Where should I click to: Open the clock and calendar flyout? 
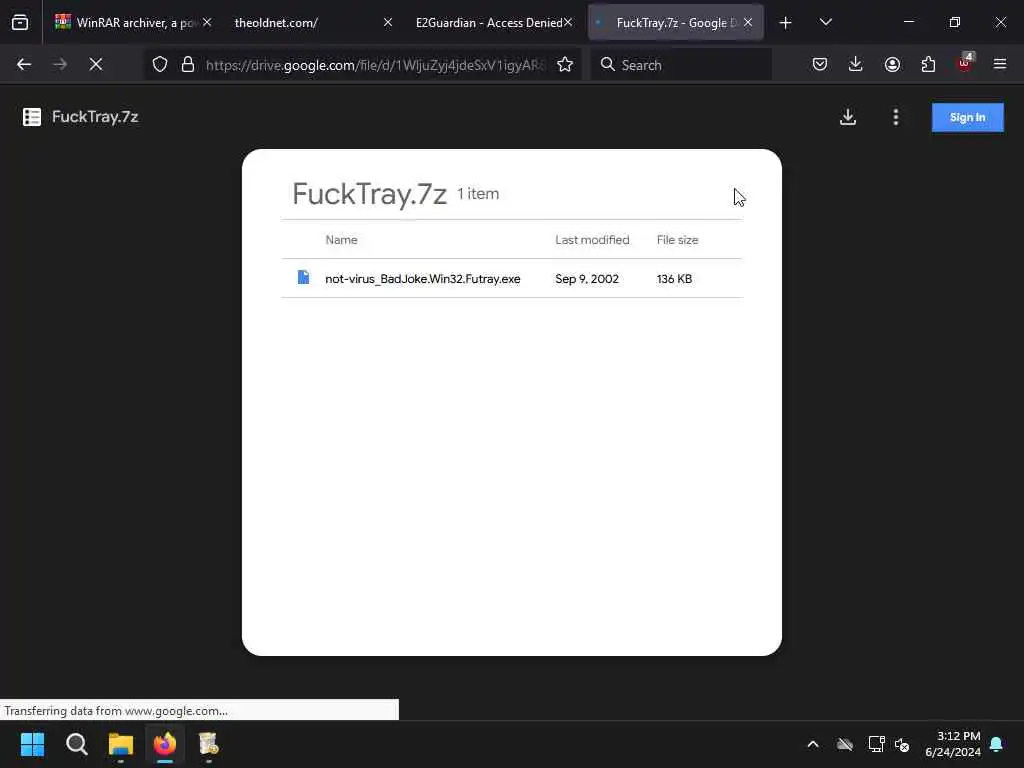pos(953,744)
